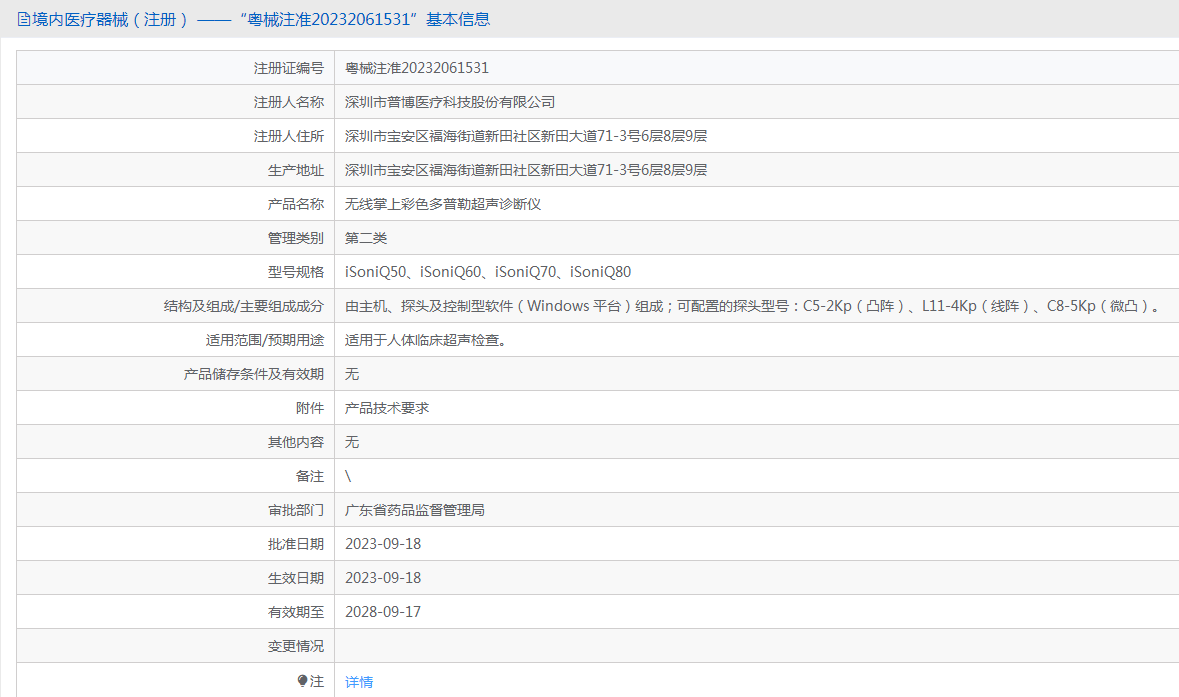
Task: Click the scope text 适用于人体临床超声检查。
Action: click(426, 340)
